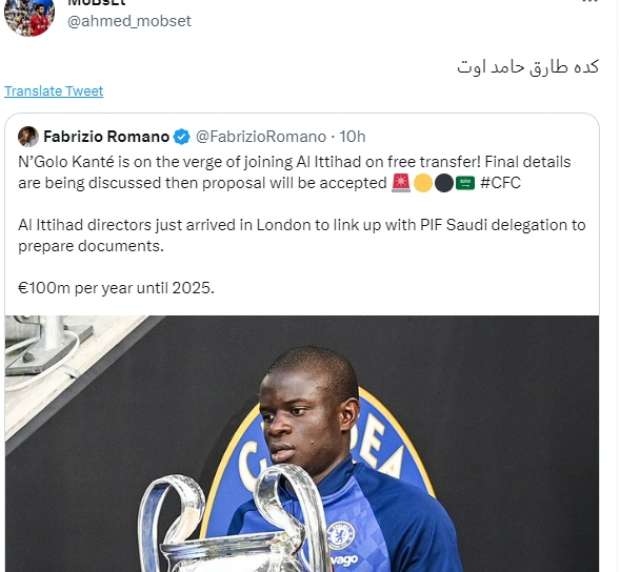Open the Fabrizio Romano display name
The height and width of the screenshot is (572, 620).
point(106,137)
